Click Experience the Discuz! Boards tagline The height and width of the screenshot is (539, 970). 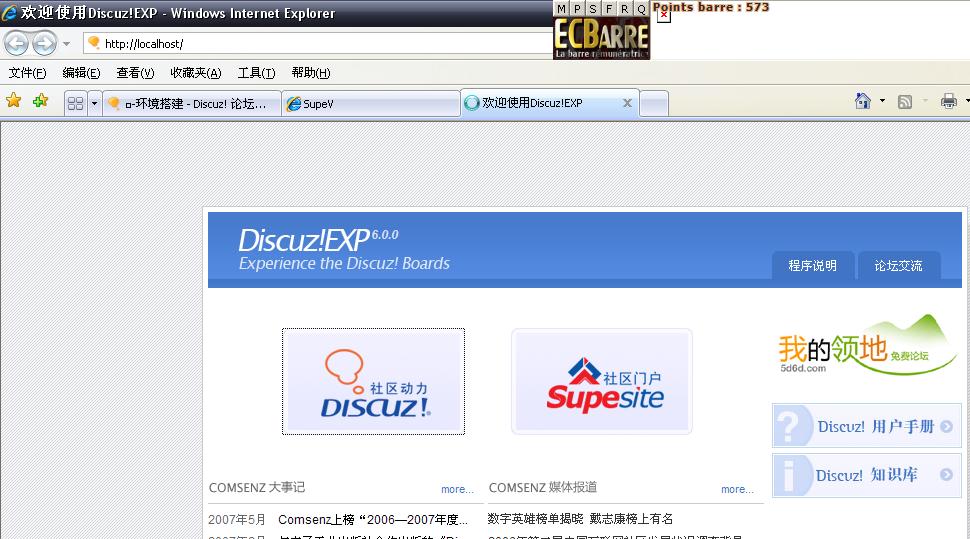click(x=344, y=263)
